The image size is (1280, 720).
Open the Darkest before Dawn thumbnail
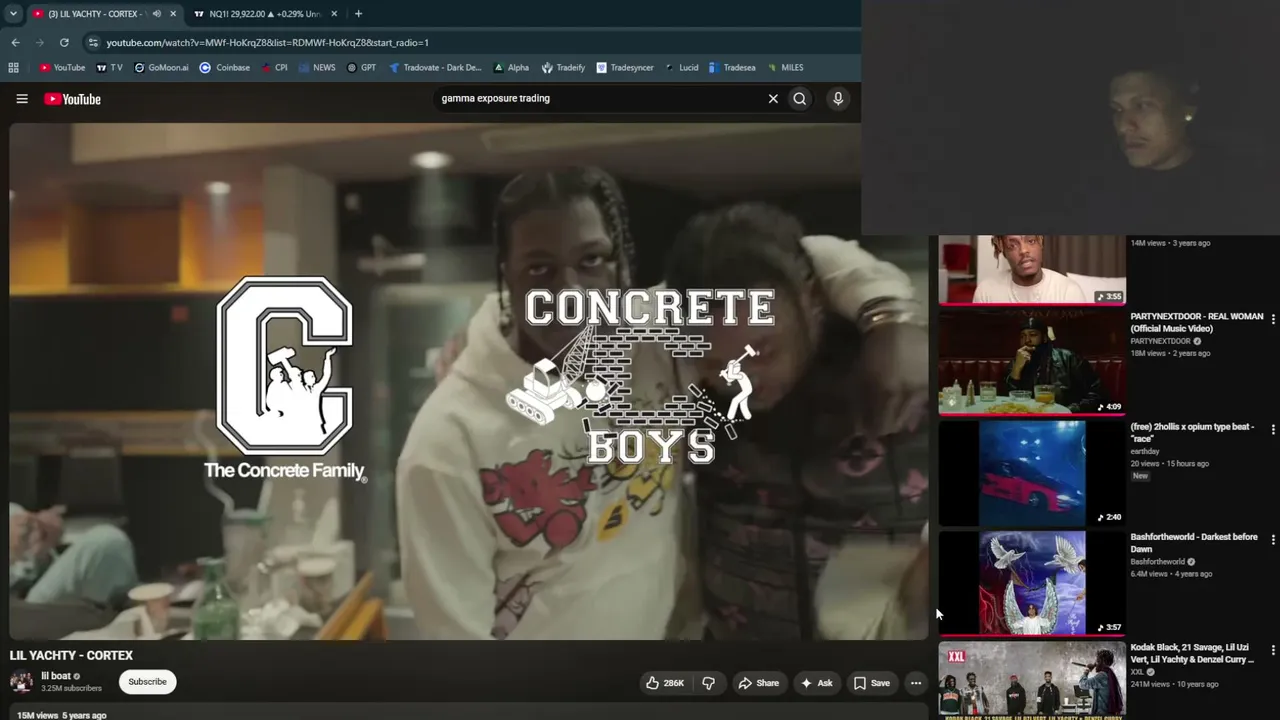(1032, 583)
